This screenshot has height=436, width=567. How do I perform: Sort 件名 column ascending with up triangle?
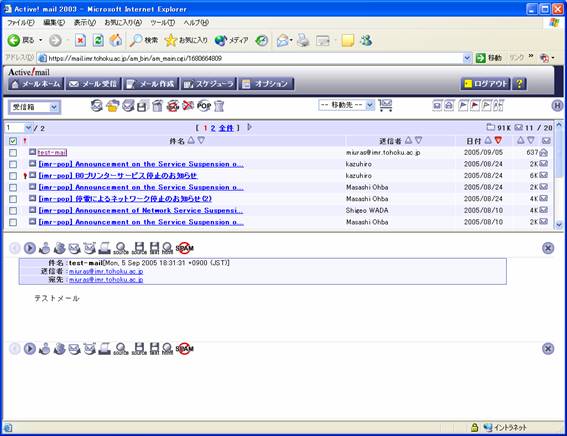(x=191, y=140)
